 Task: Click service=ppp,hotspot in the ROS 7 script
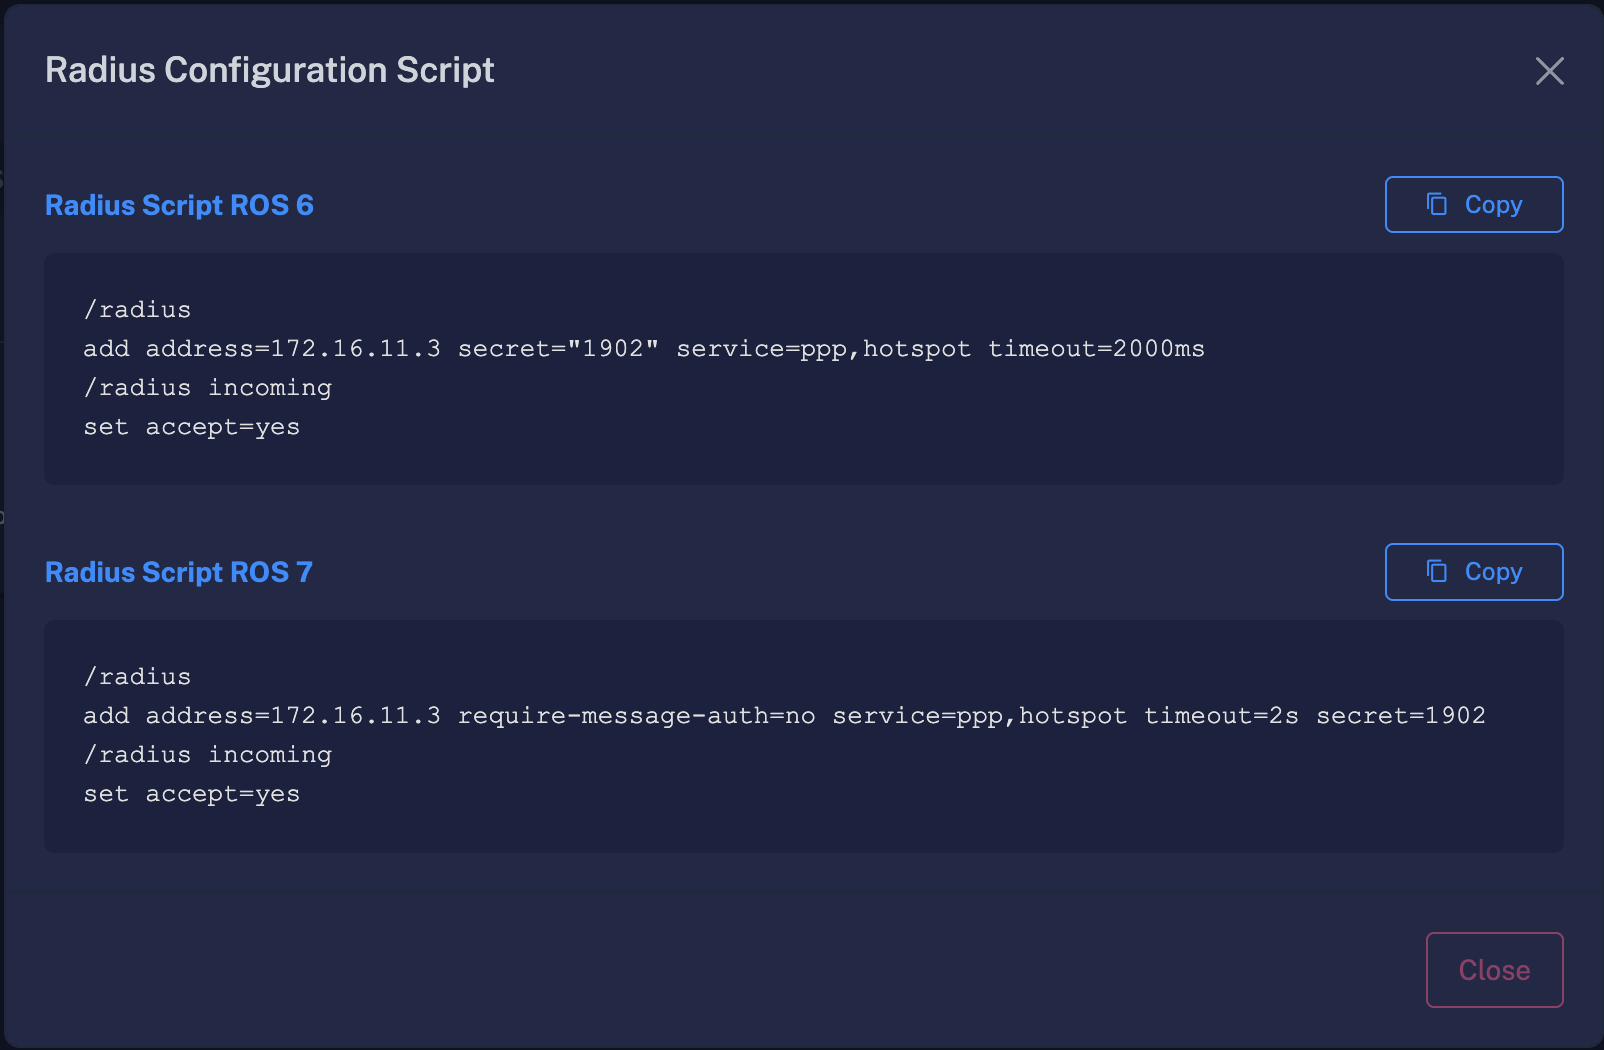click(x=979, y=716)
